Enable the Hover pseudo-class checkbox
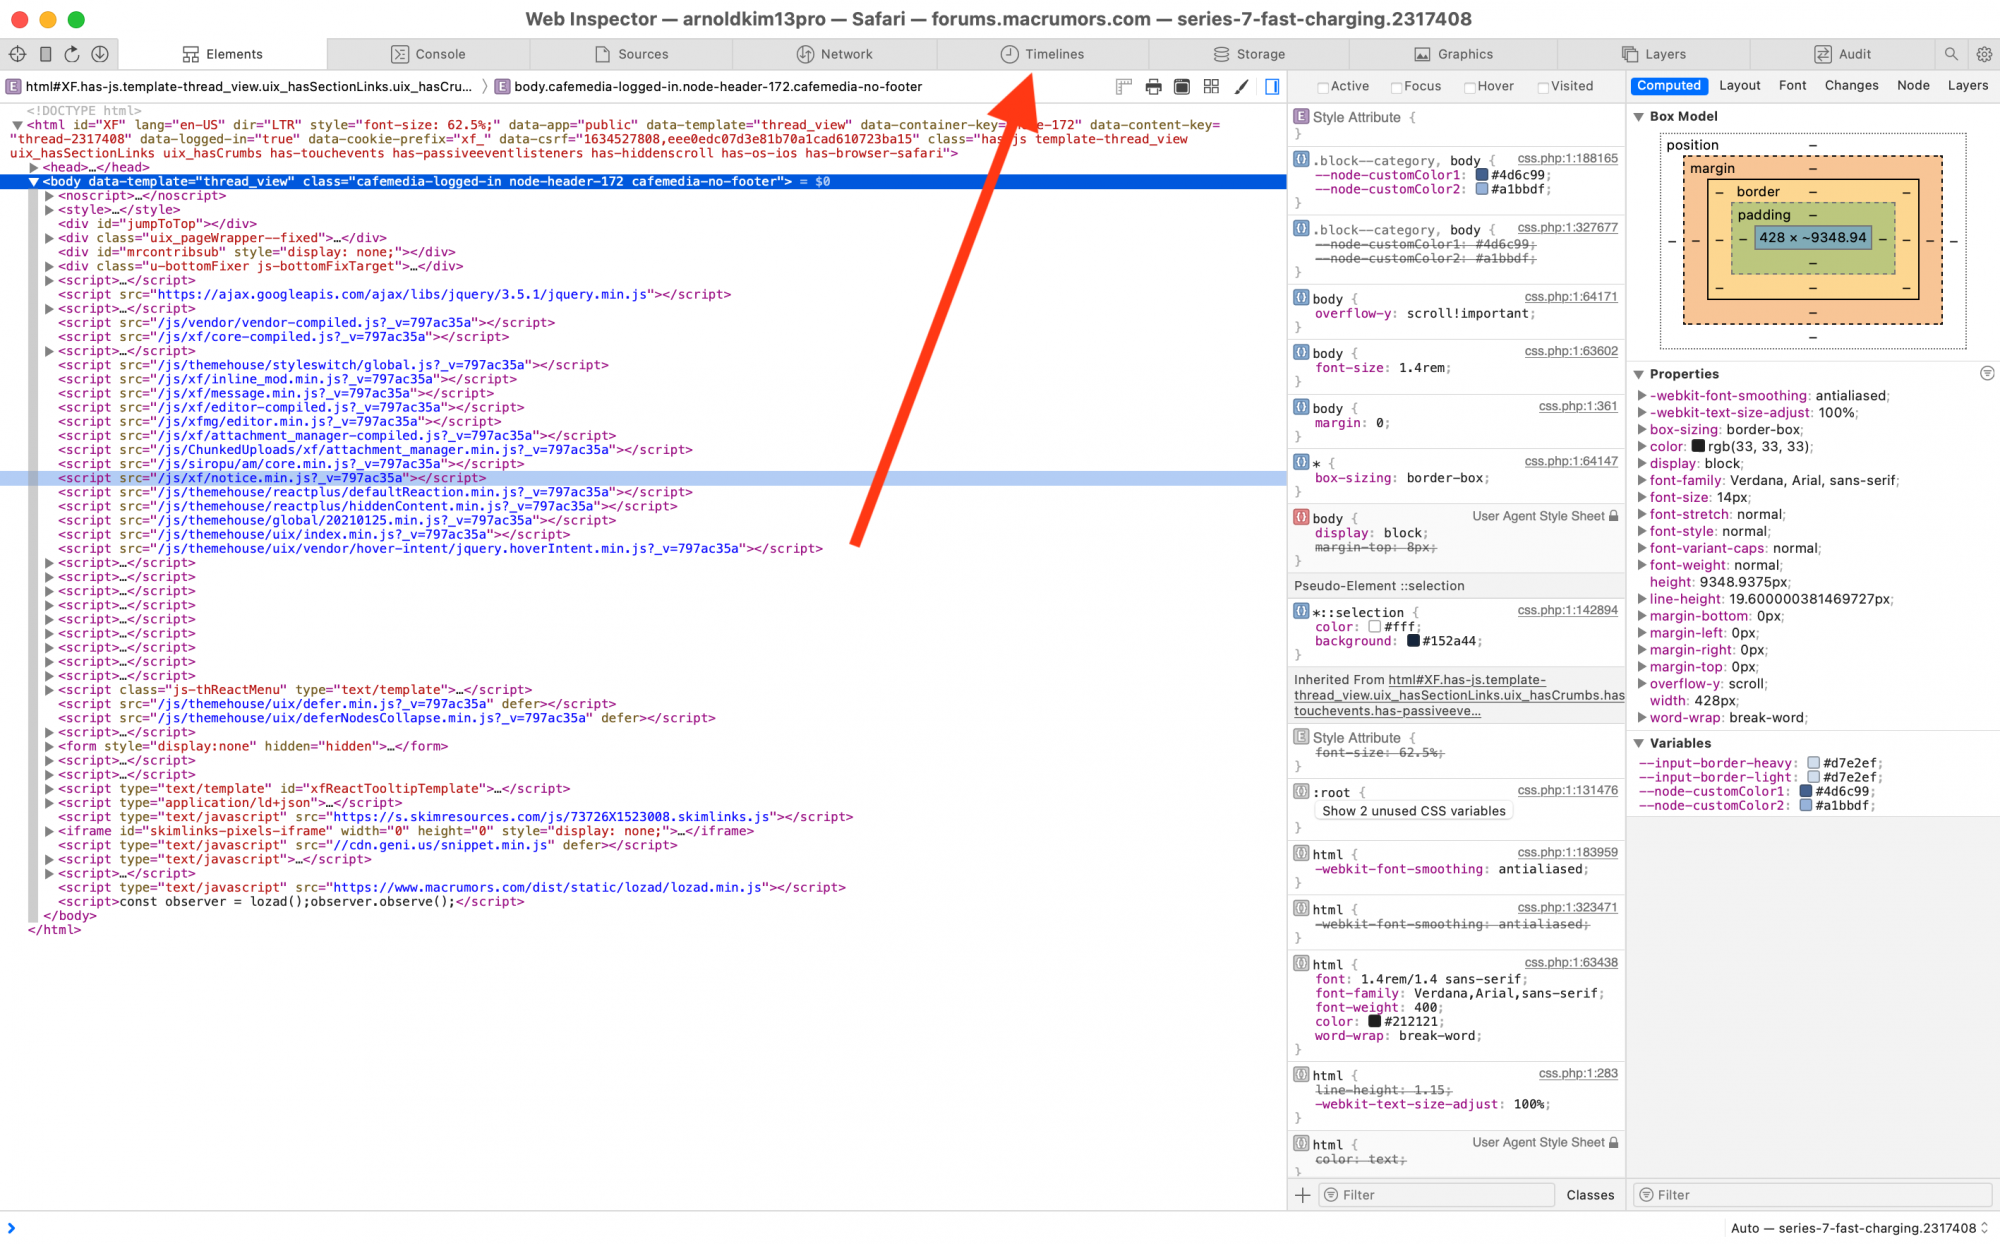This screenshot has height=1244, width=2000. click(x=1470, y=87)
